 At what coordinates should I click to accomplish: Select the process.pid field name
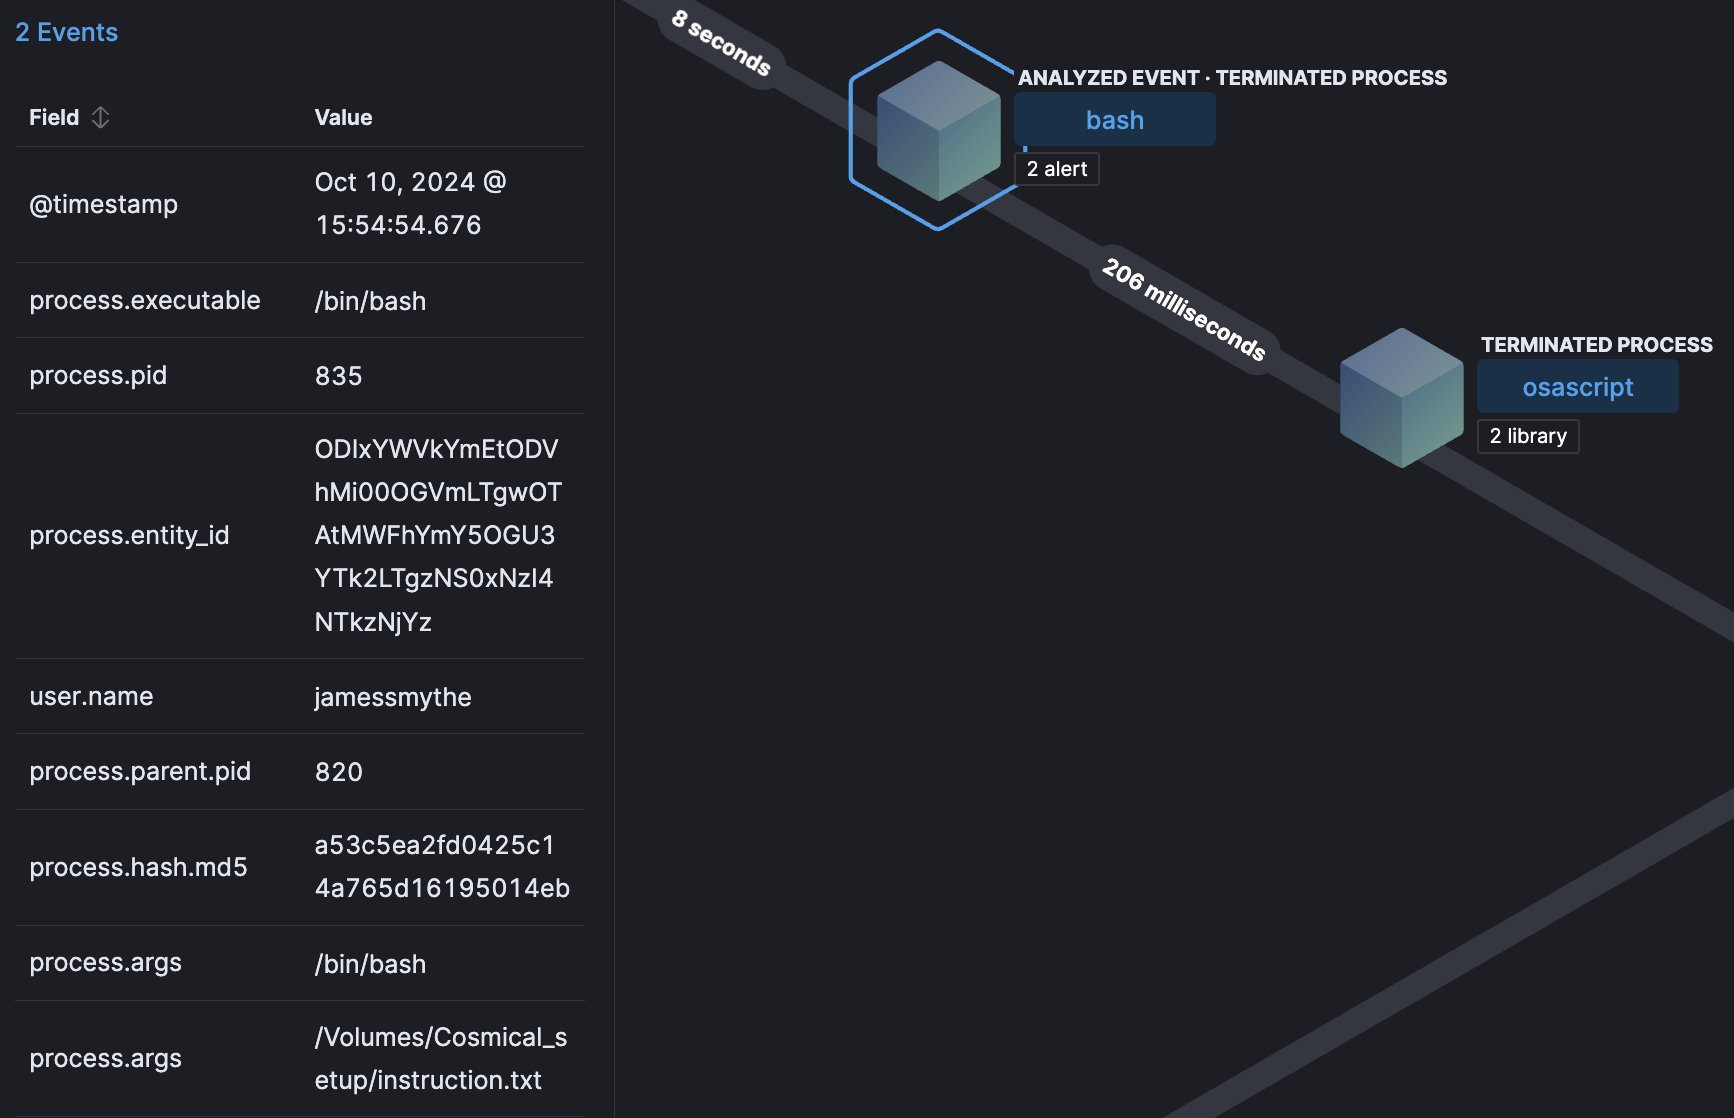click(98, 375)
